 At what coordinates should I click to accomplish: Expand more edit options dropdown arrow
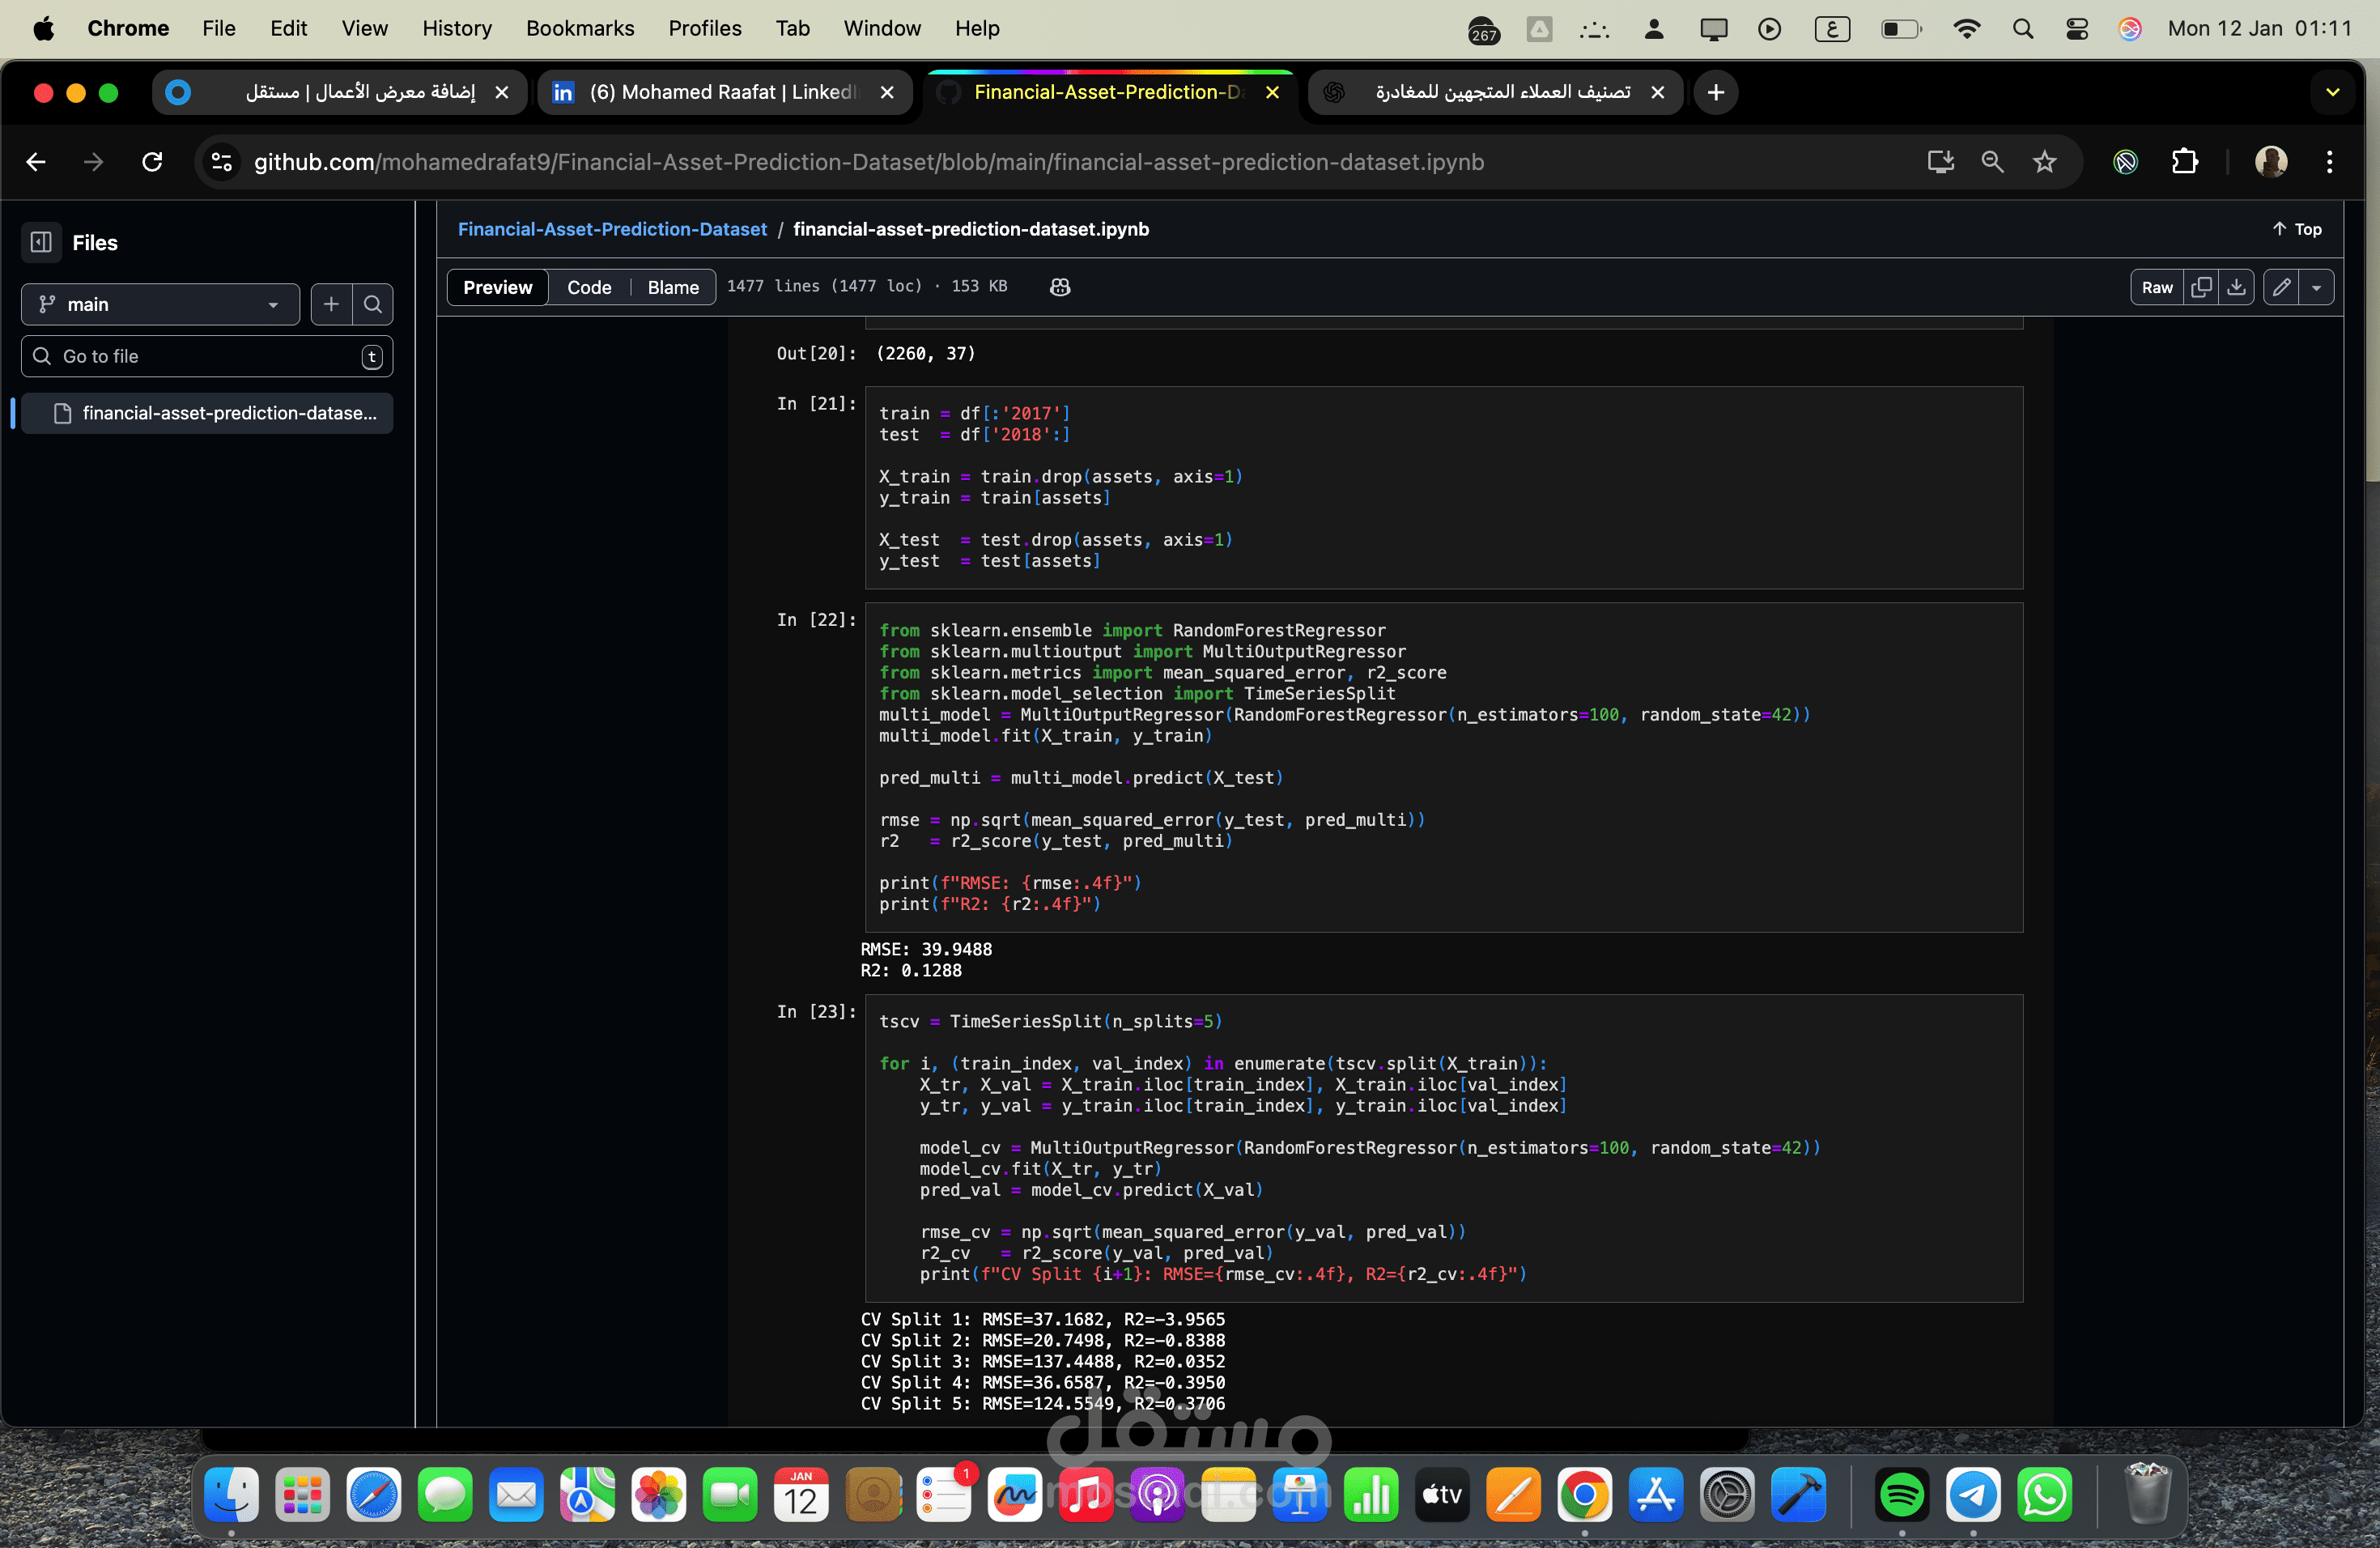[x=2316, y=287]
